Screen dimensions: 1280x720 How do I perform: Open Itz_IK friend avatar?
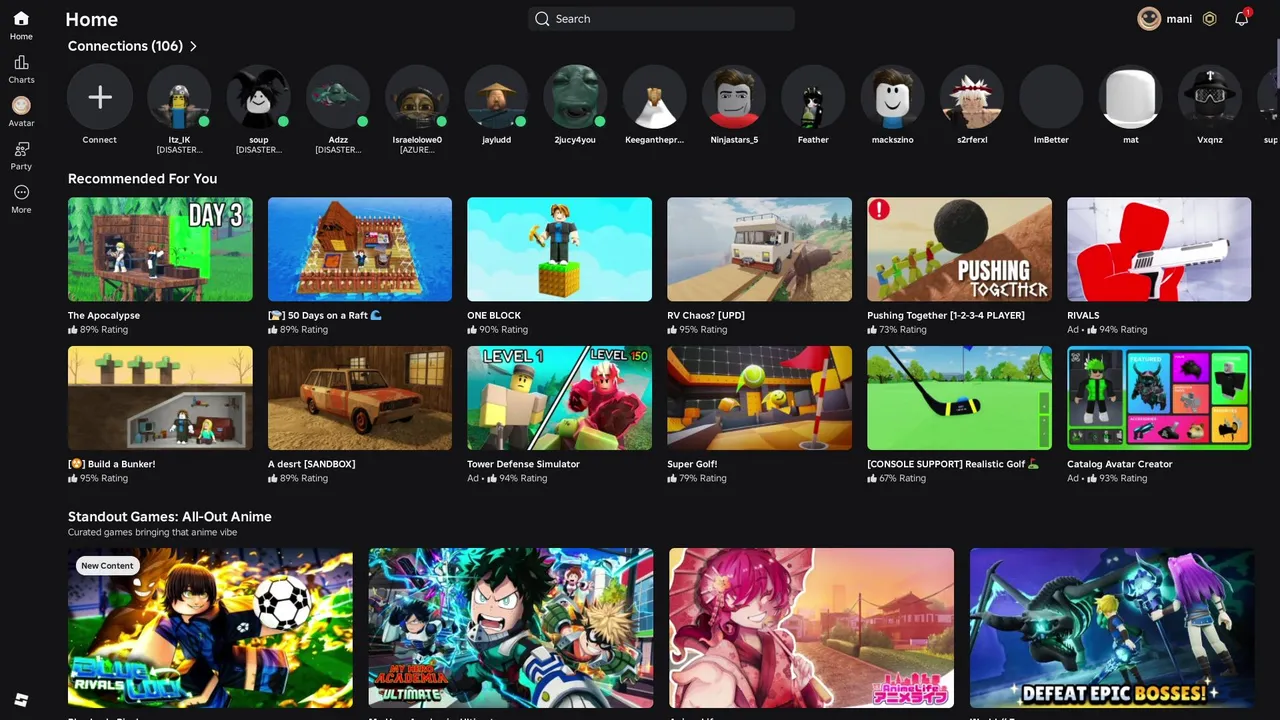coord(179,97)
